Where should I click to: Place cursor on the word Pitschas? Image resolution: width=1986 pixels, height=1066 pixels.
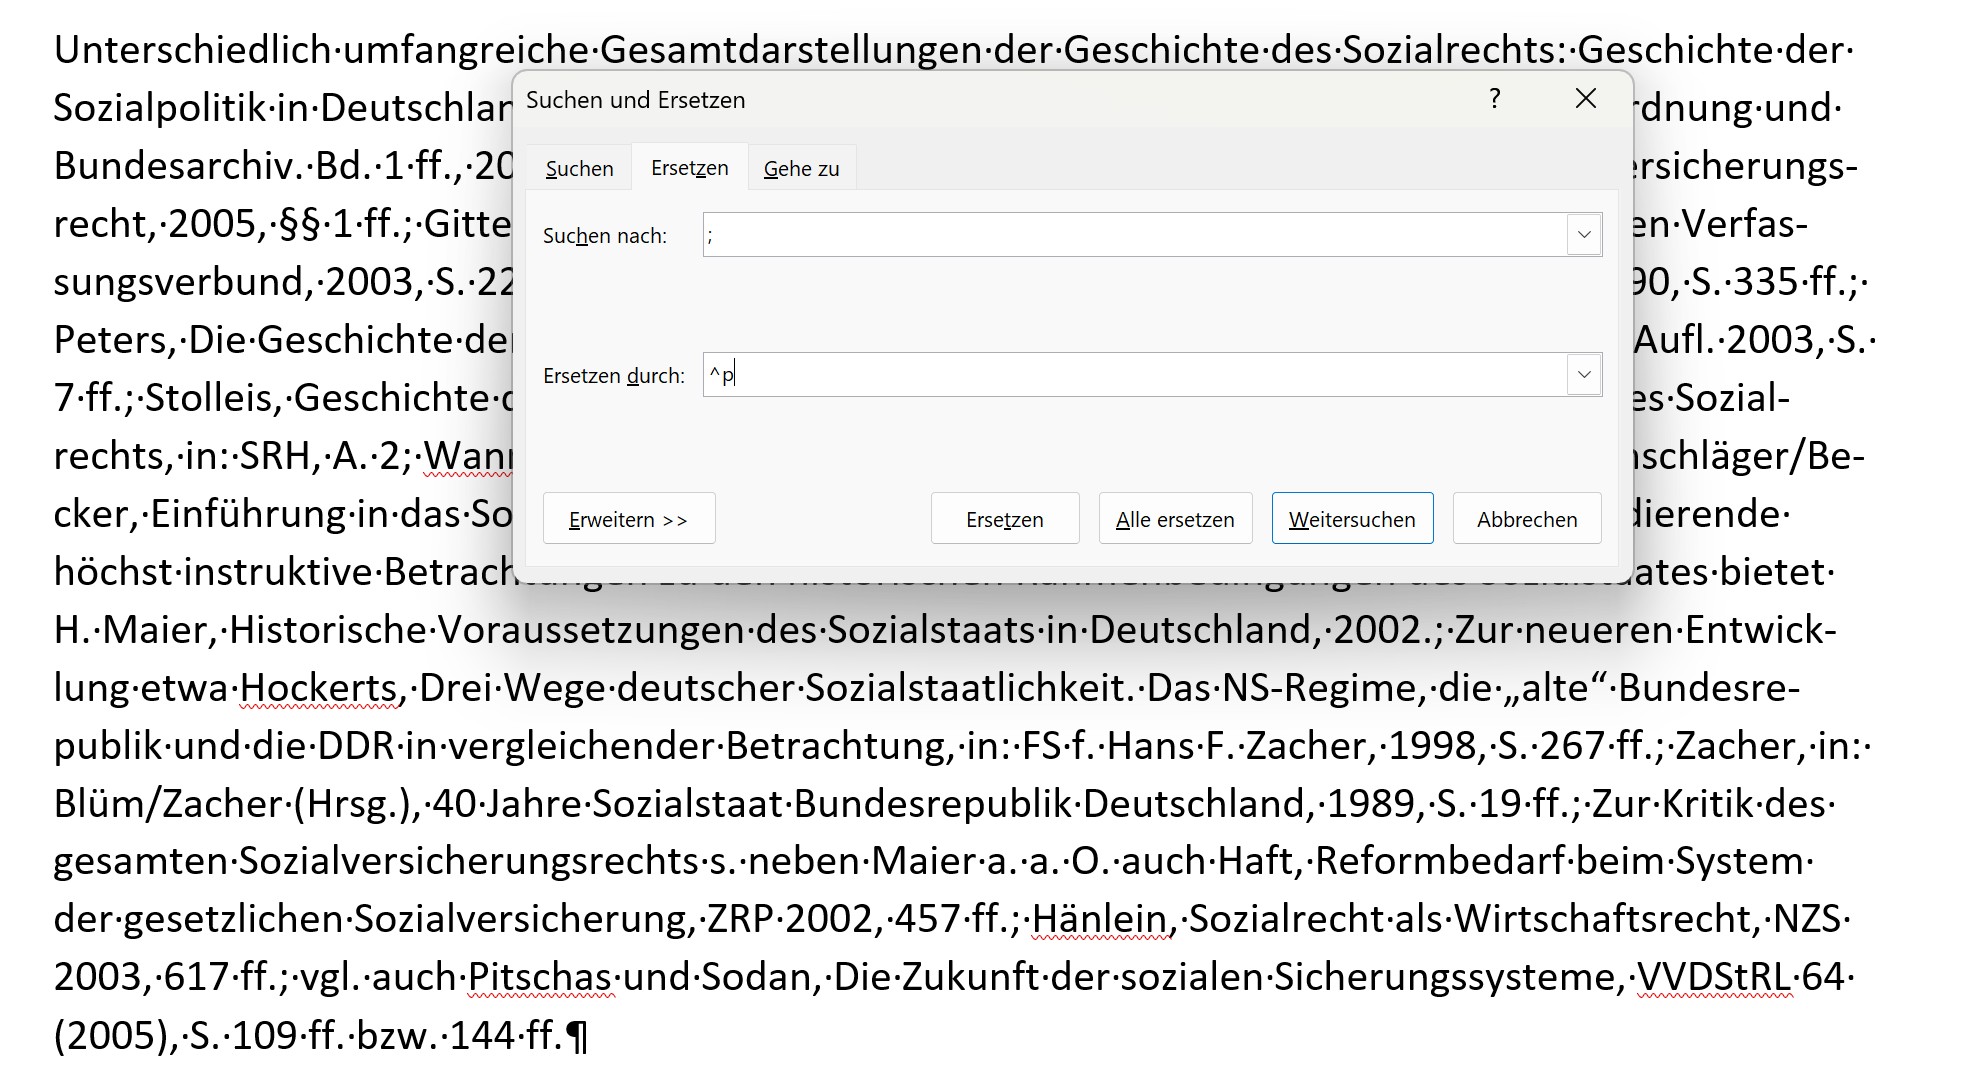(540, 977)
